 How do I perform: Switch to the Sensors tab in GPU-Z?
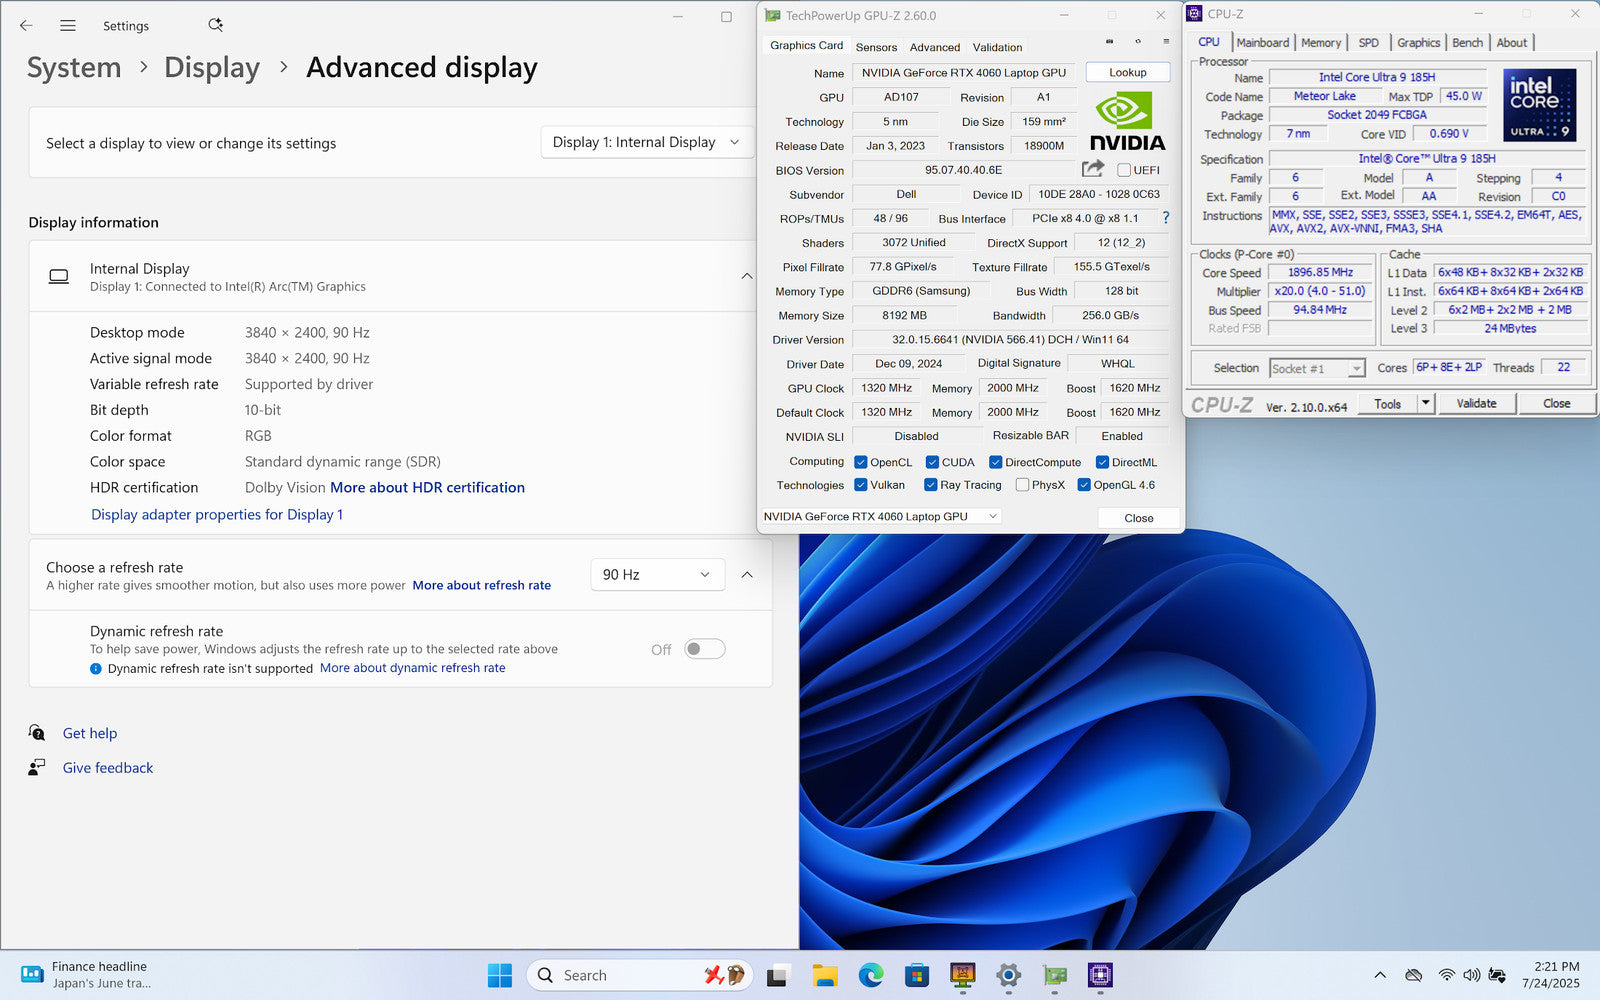876,47
